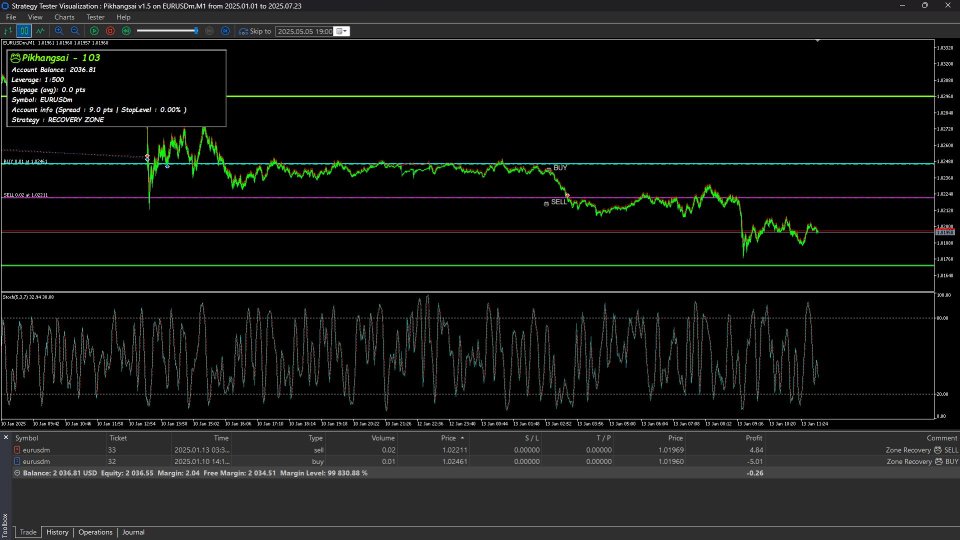Start the visual test playback

coord(94,31)
